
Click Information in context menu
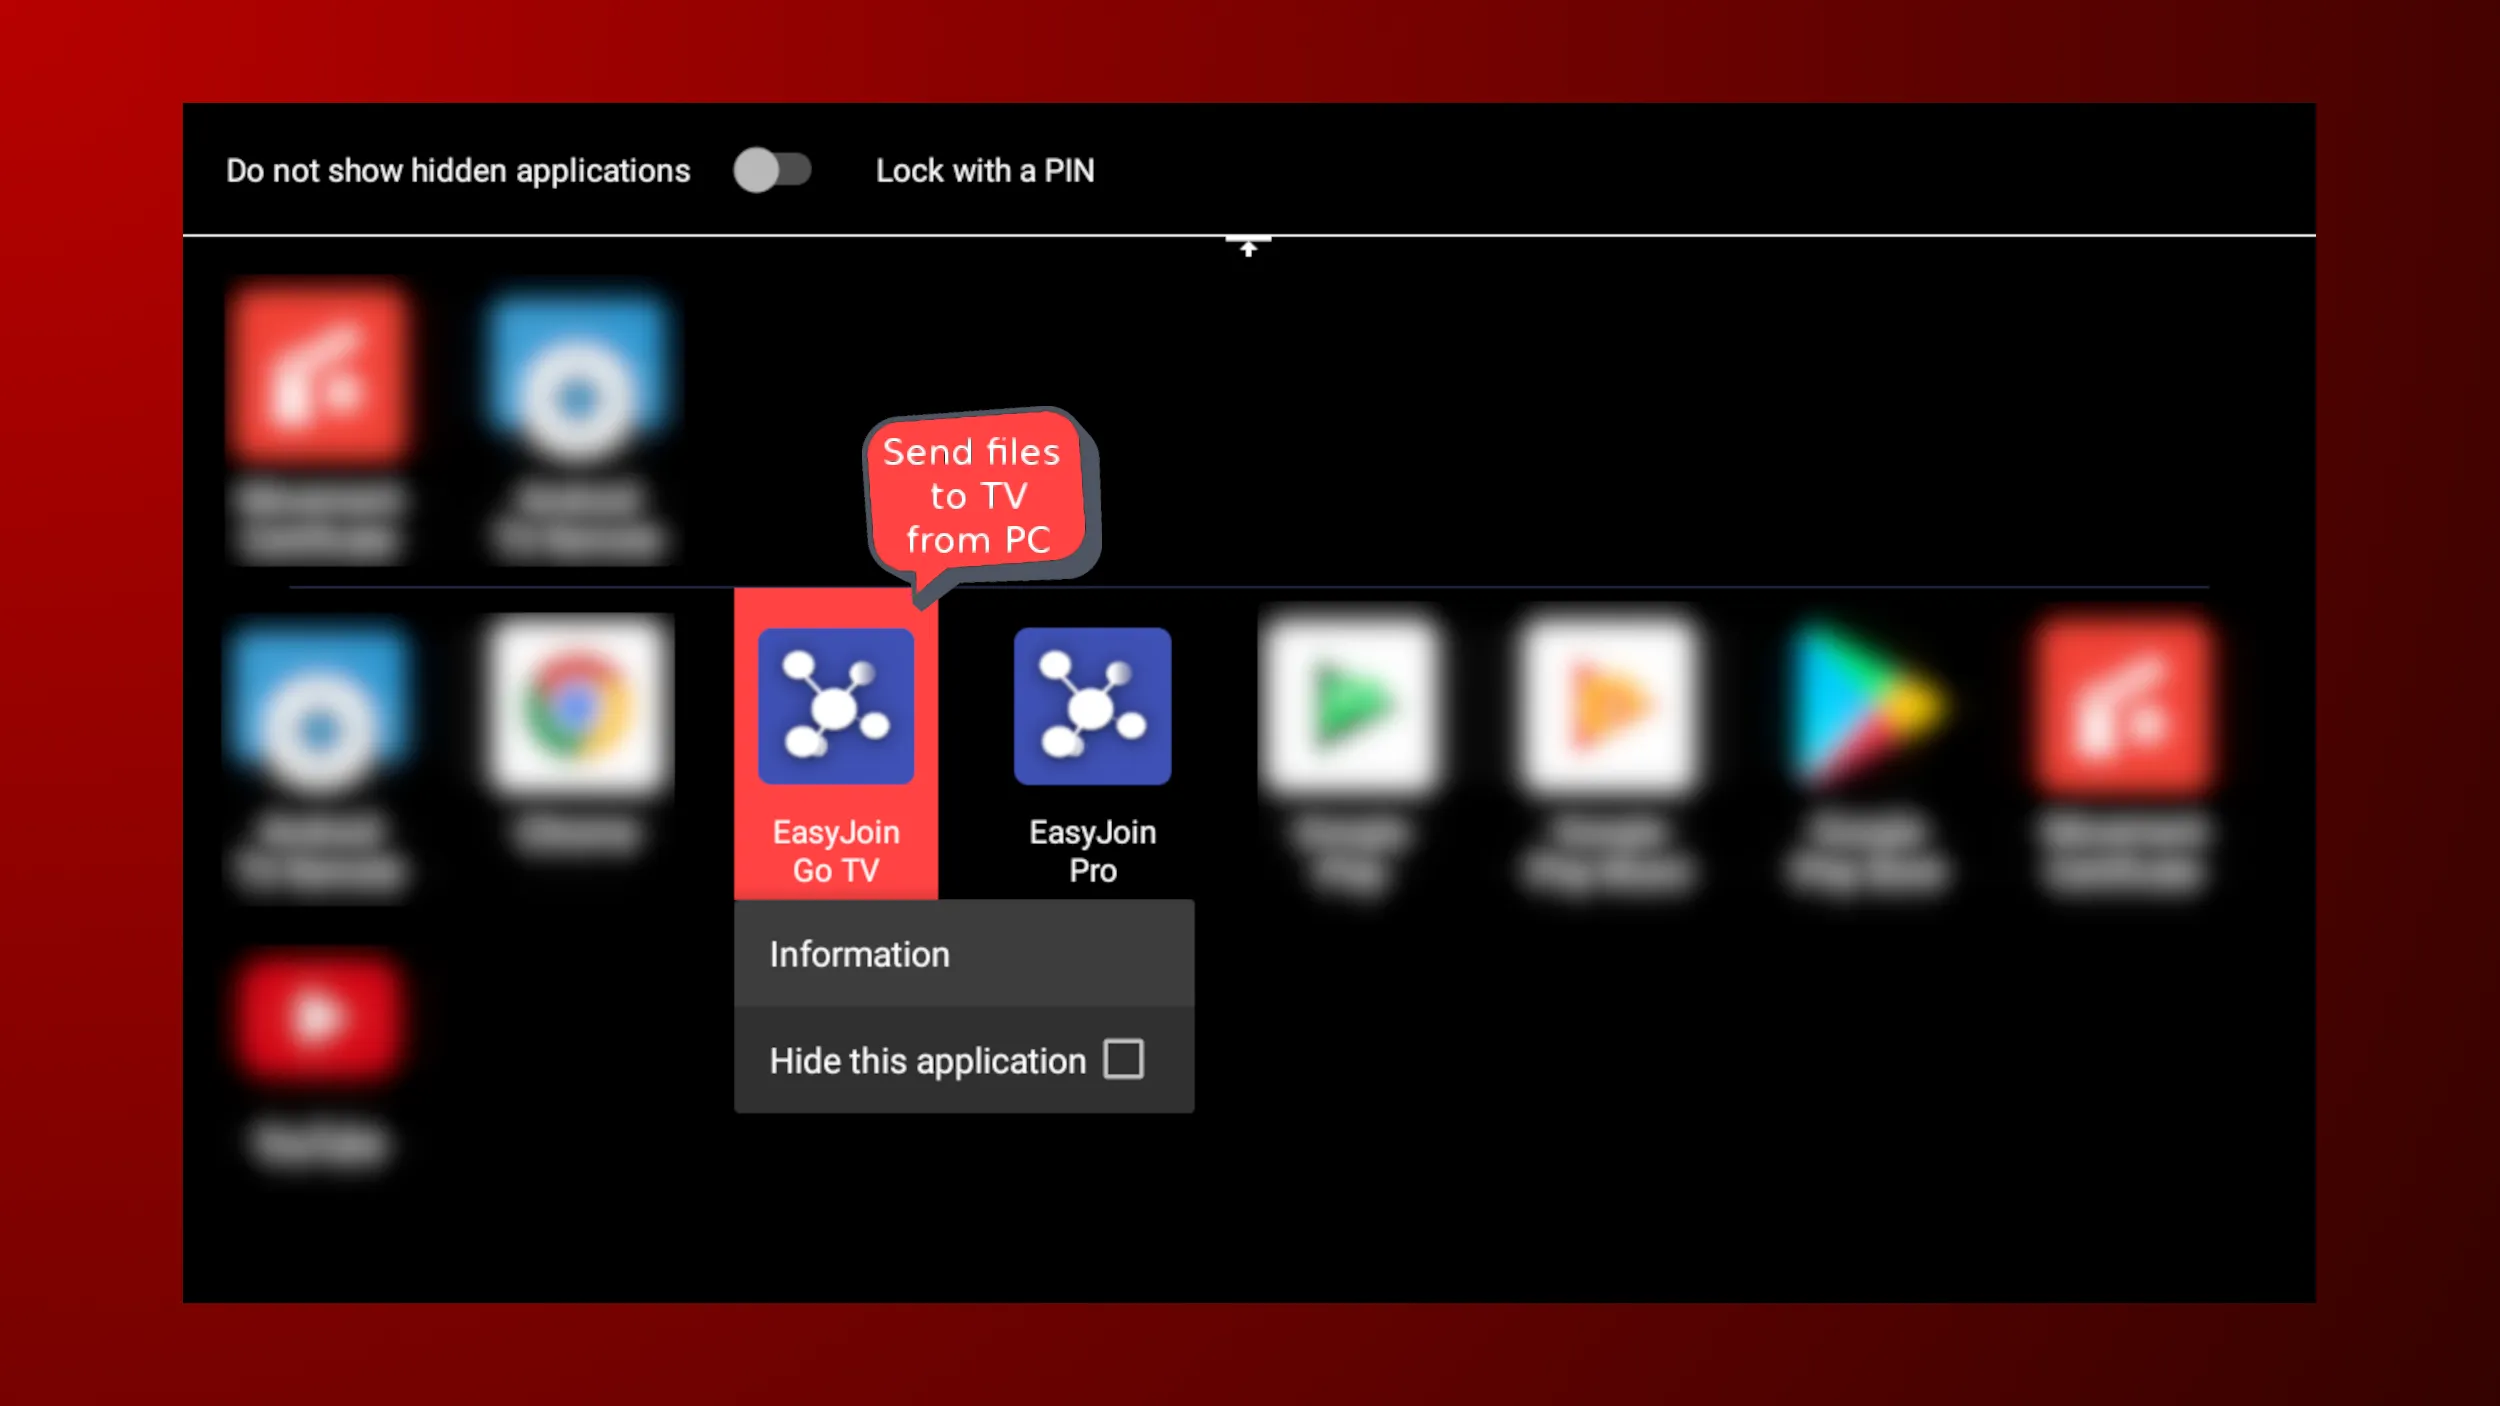860,955
